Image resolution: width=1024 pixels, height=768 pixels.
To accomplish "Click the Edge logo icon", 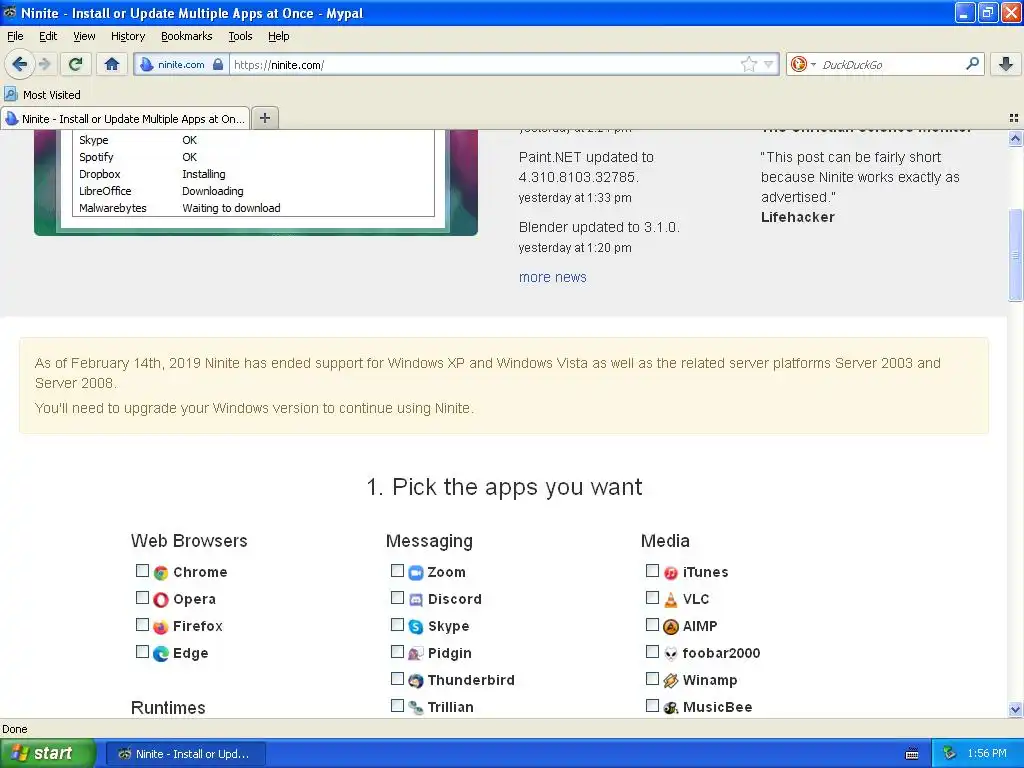I will tap(161, 654).
